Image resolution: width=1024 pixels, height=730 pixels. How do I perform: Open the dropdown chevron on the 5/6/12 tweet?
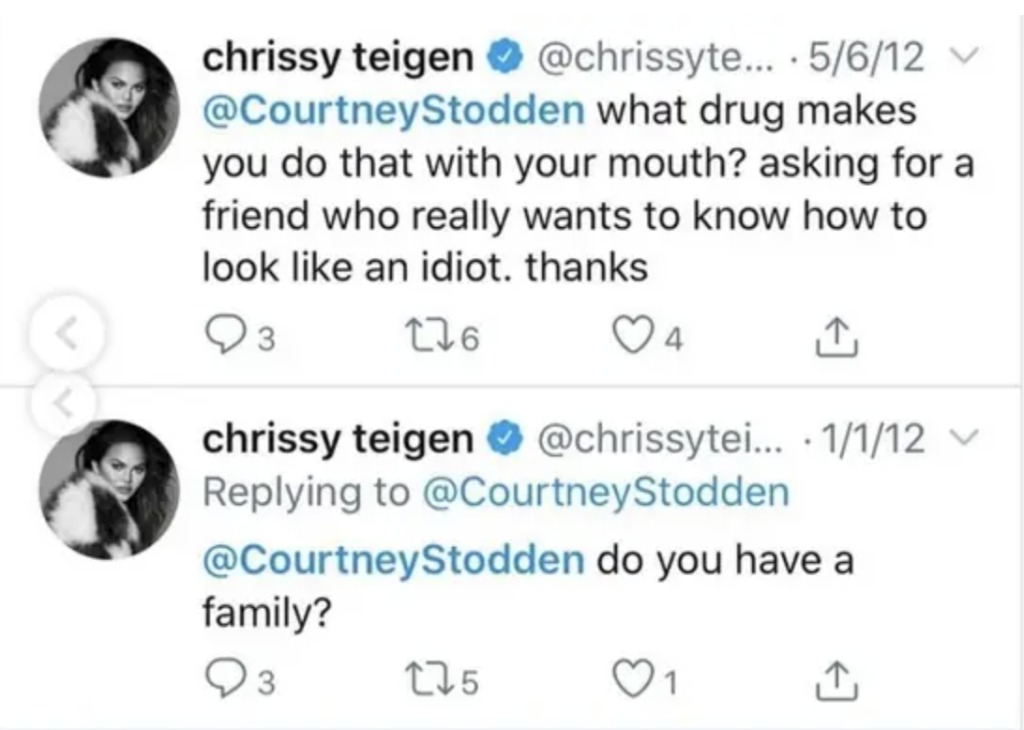964,56
